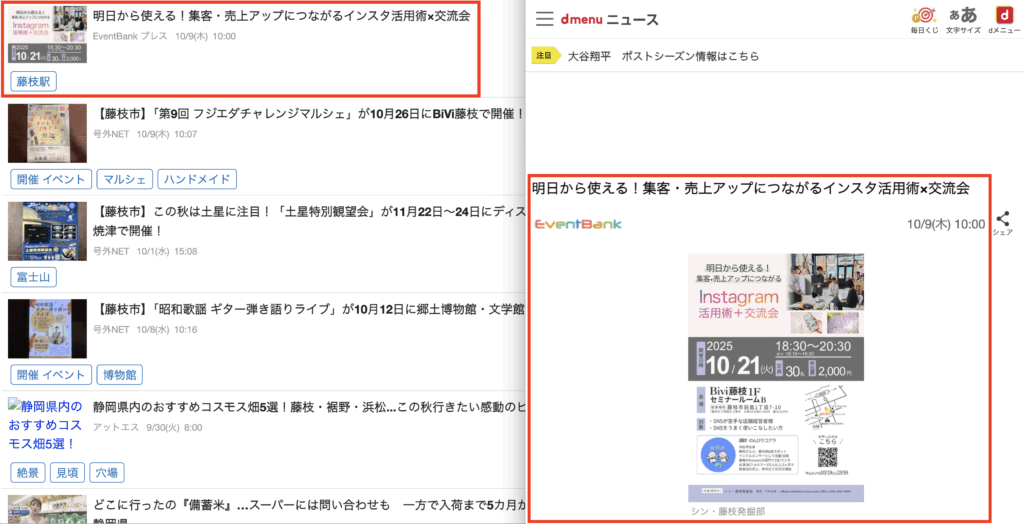Click the フジエダチャレンジマルシェ article thumbnail

(x=47, y=133)
